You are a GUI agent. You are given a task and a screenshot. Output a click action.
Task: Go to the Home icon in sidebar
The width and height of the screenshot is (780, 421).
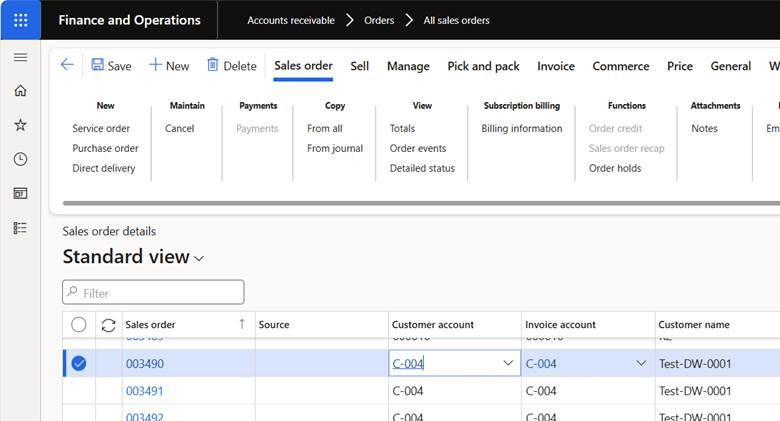(x=20, y=91)
